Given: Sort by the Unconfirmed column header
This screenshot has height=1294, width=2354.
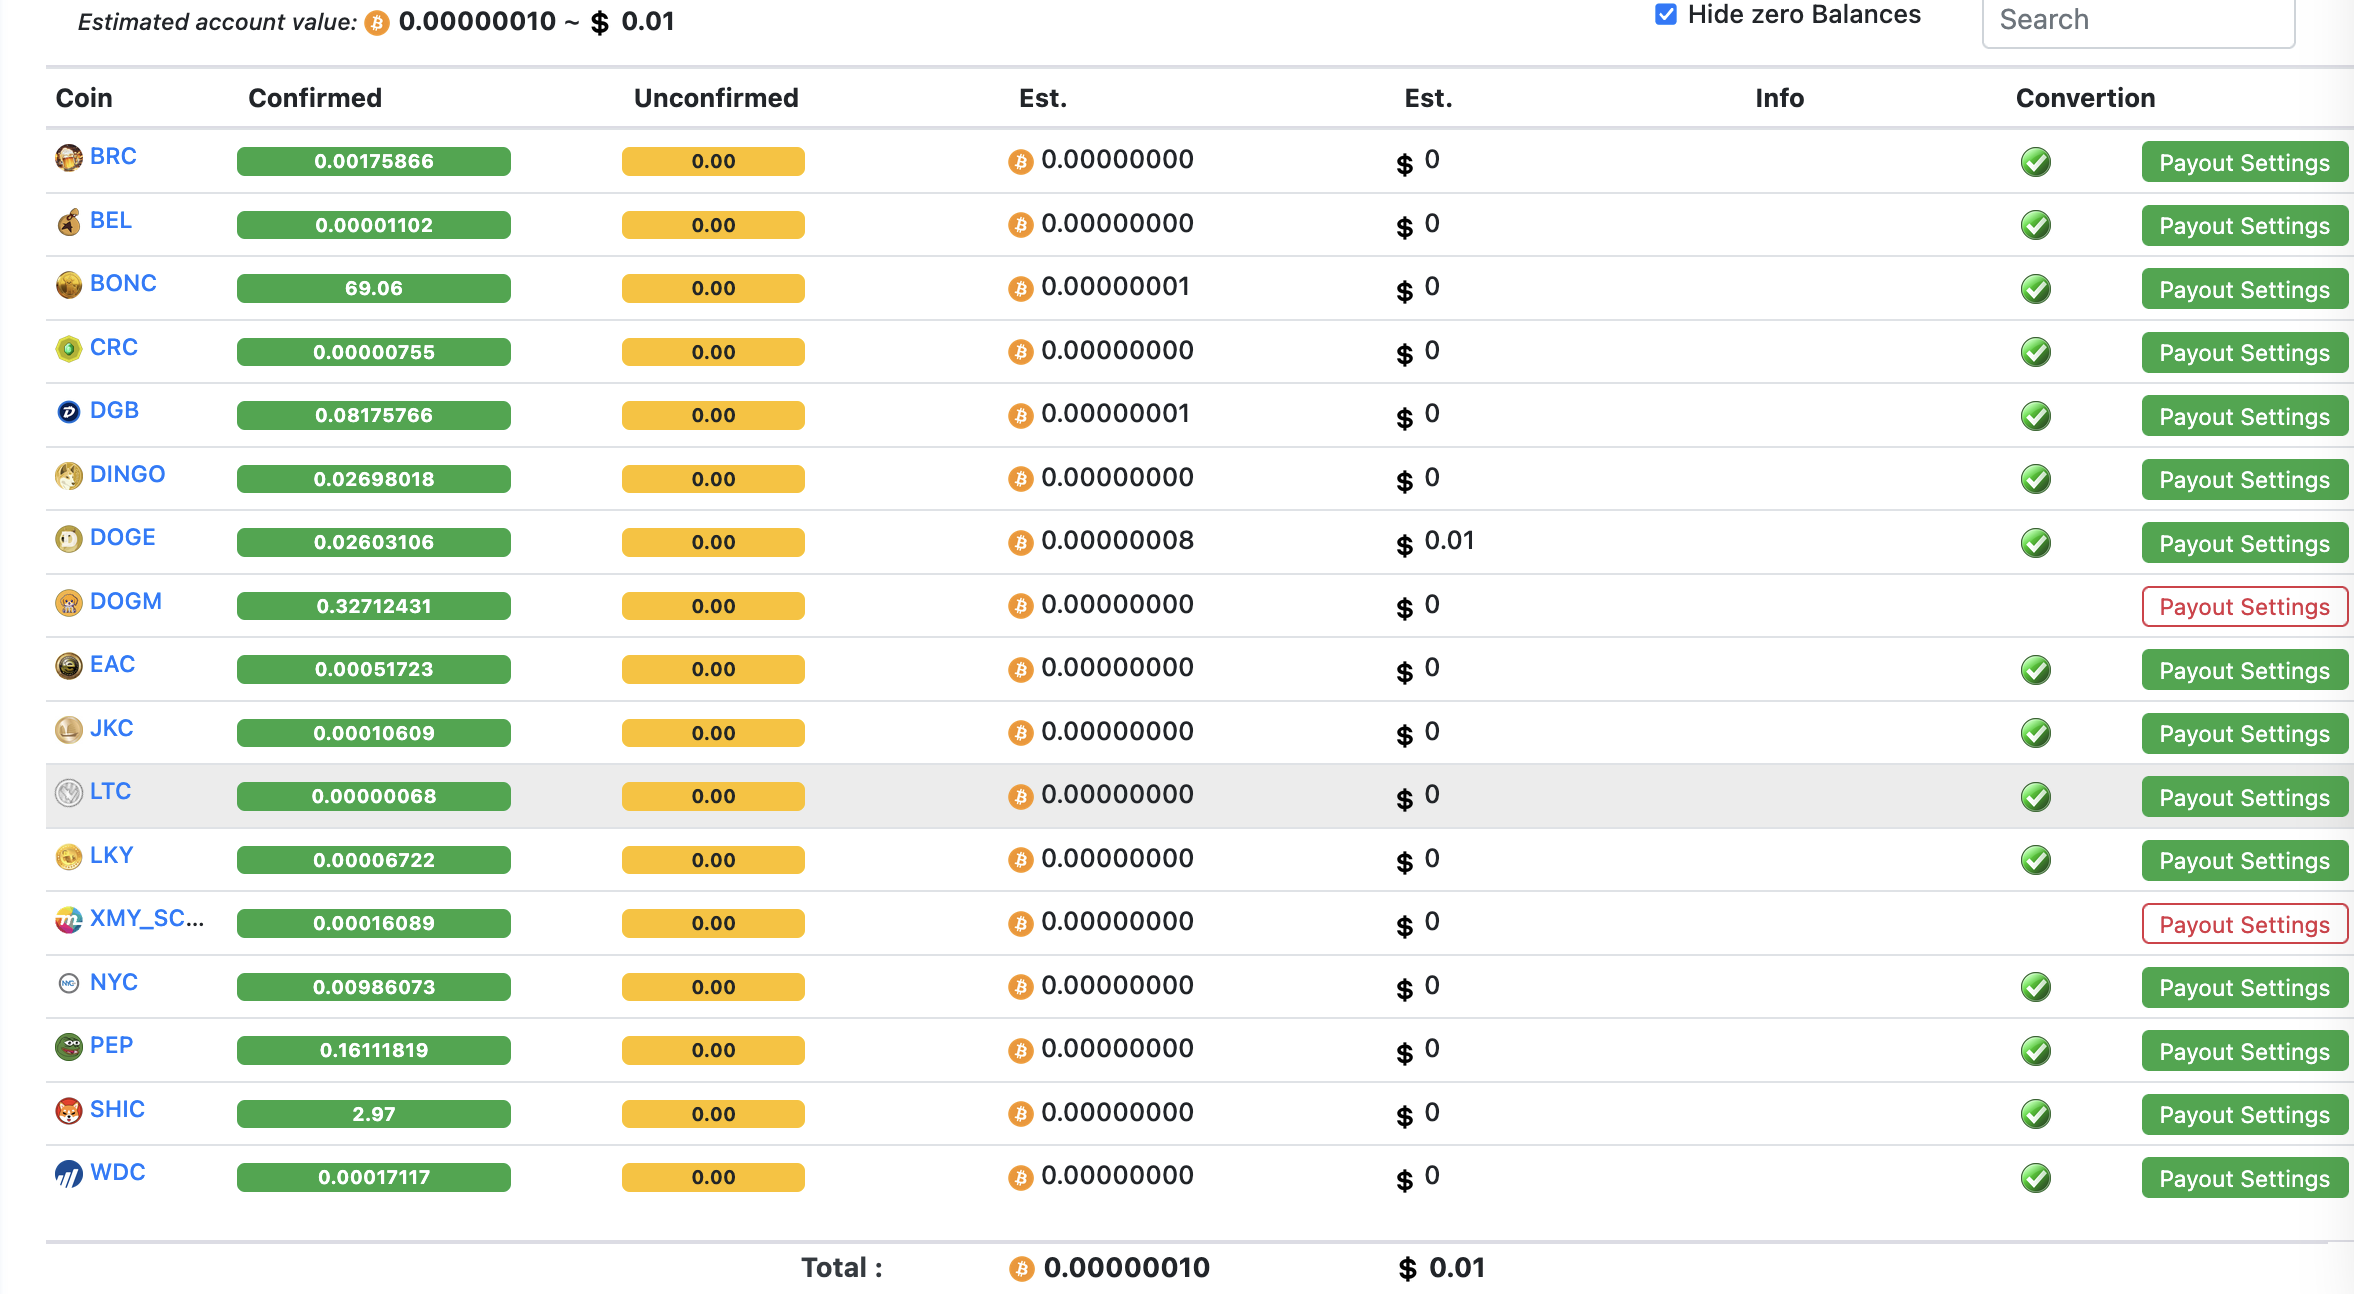Looking at the screenshot, I should pos(716,98).
